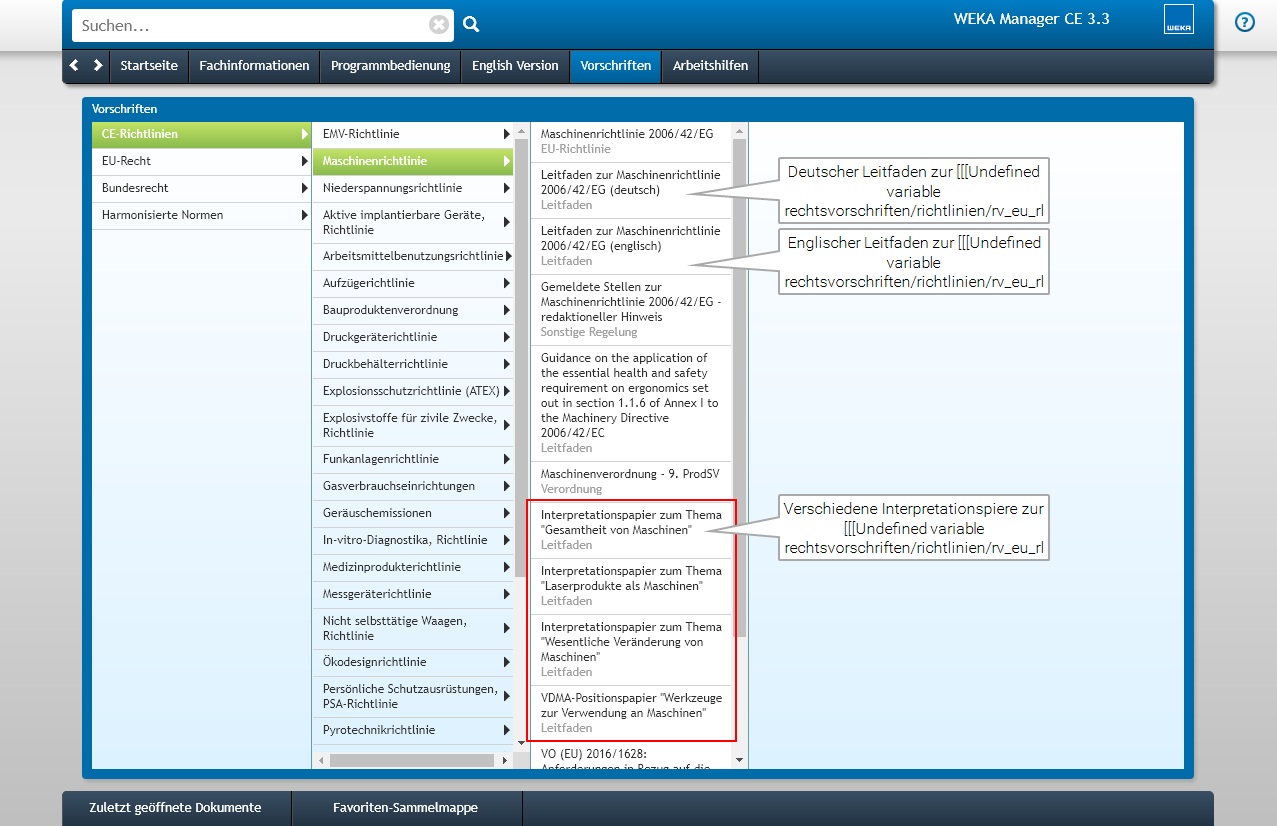The height and width of the screenshot is (826, 1277).
Task: Go back using left arrow icon
Action: pyautogui.click(x=74, y=65)
